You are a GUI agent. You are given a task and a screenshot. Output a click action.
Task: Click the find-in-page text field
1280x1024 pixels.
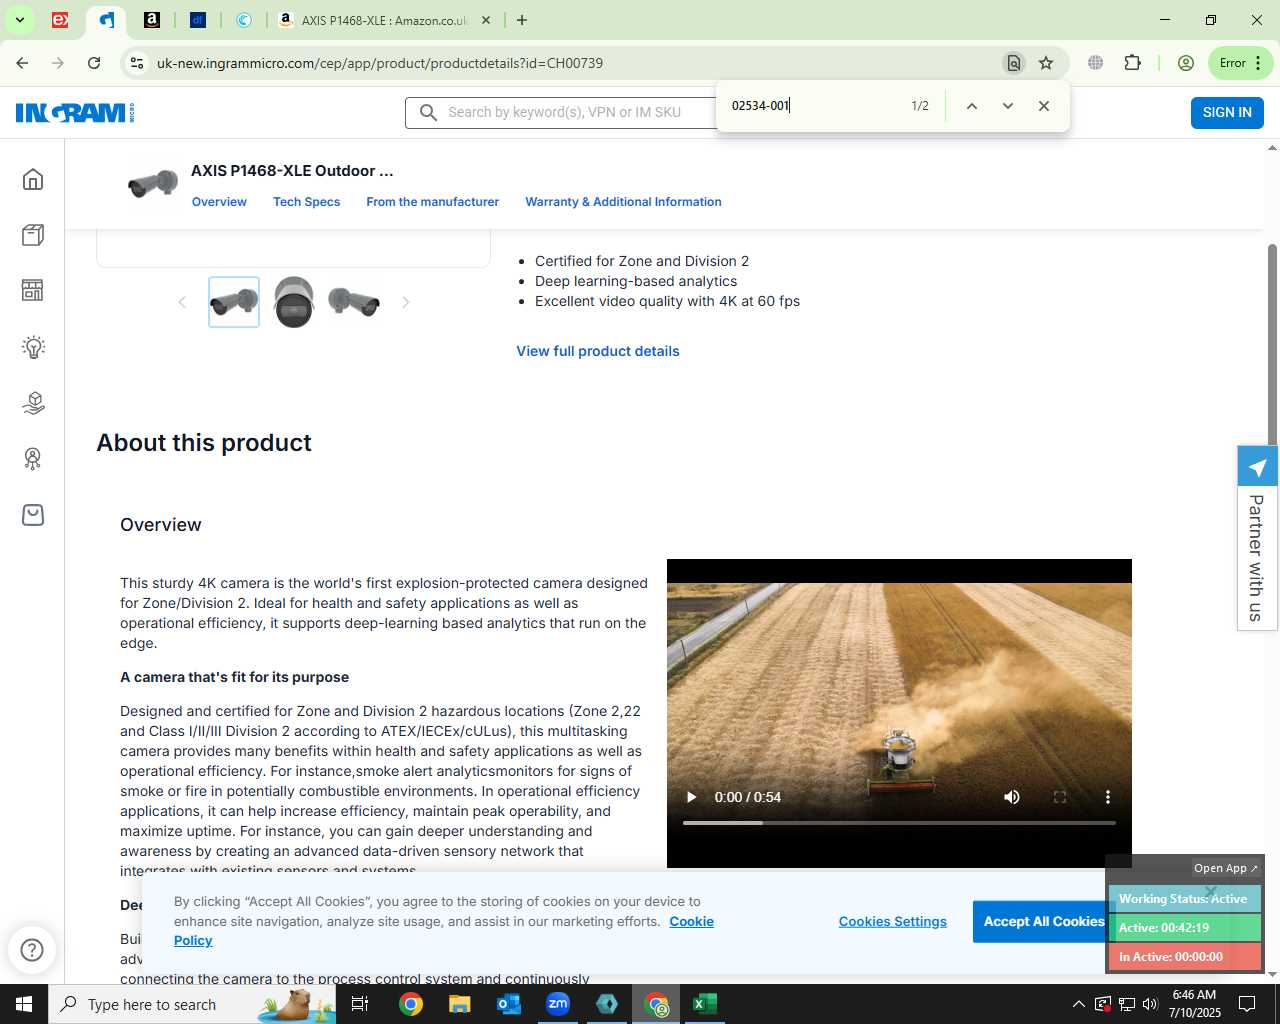(812, 106)
